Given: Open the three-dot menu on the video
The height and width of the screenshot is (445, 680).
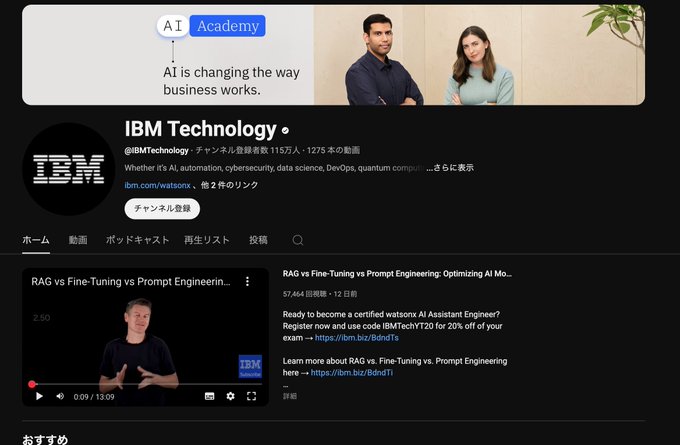Looking at the screenshot, I should coord(247,281).
